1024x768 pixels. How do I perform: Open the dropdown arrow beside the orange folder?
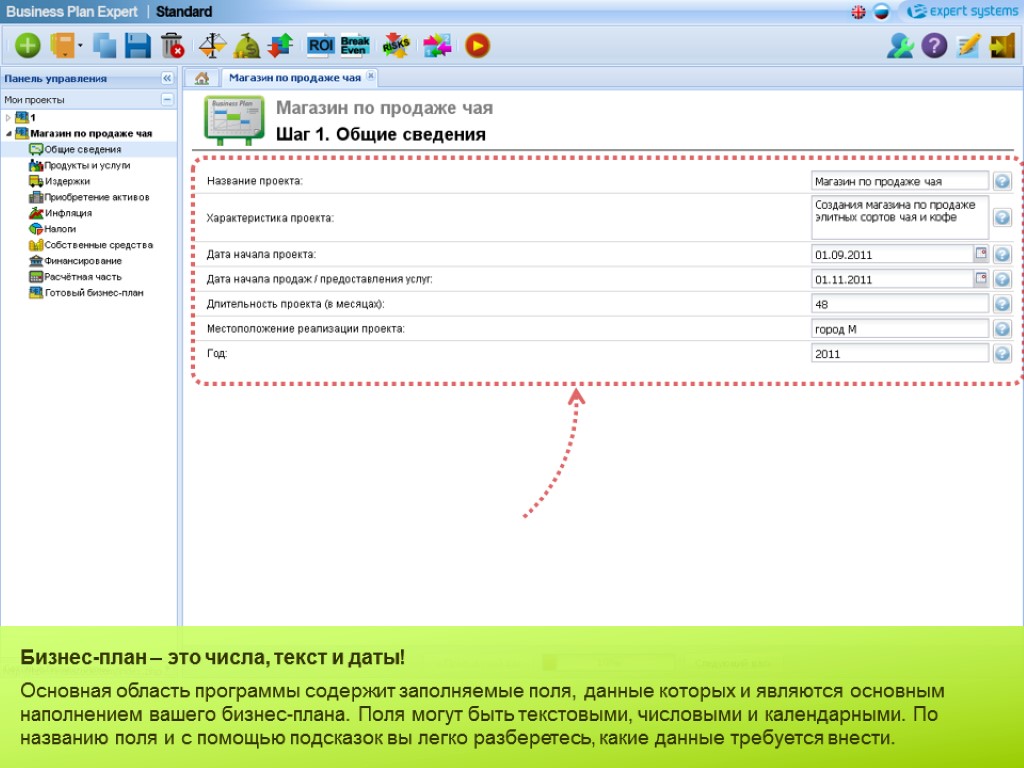click(x=80, y=46)
